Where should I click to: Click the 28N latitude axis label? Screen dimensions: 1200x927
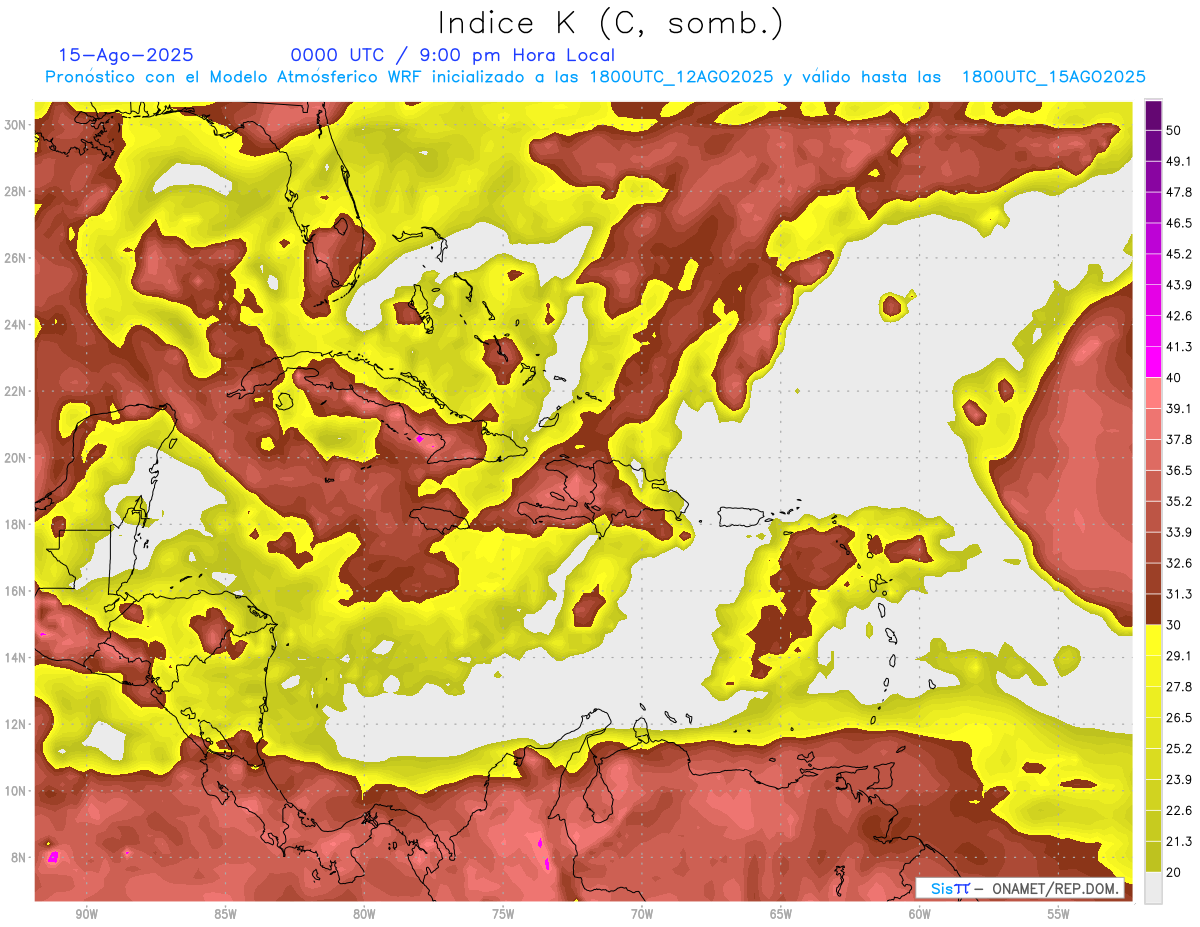click(15, 191)
